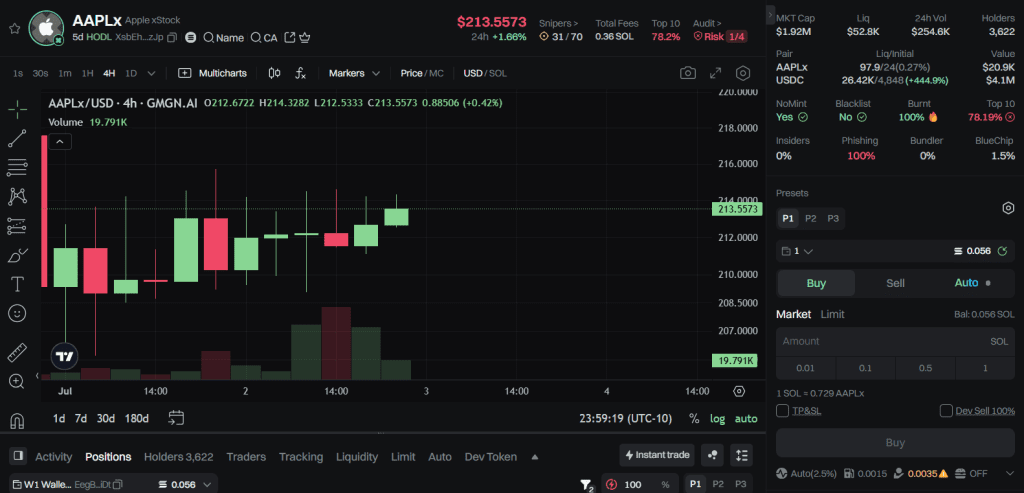Enable TP&SL checkbox

782,411
